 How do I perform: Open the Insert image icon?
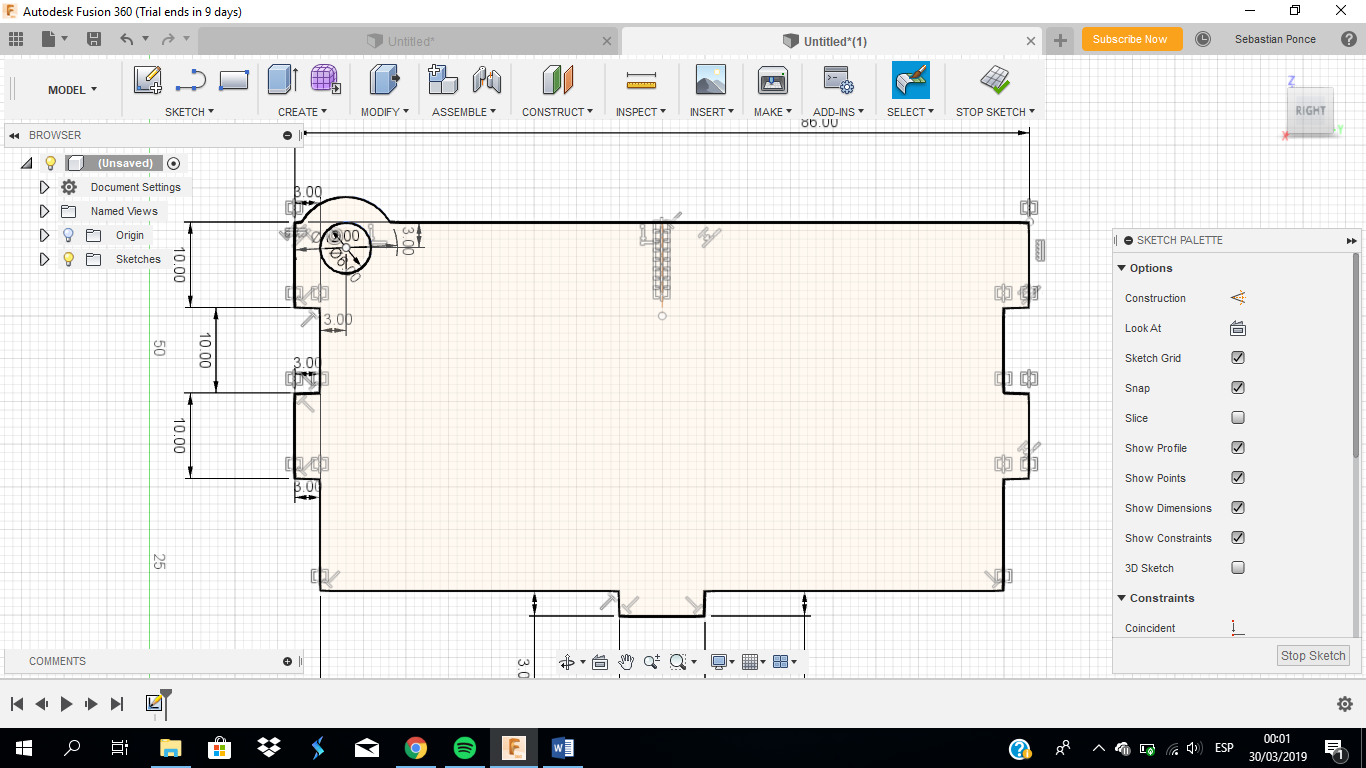tap(711, 80)
